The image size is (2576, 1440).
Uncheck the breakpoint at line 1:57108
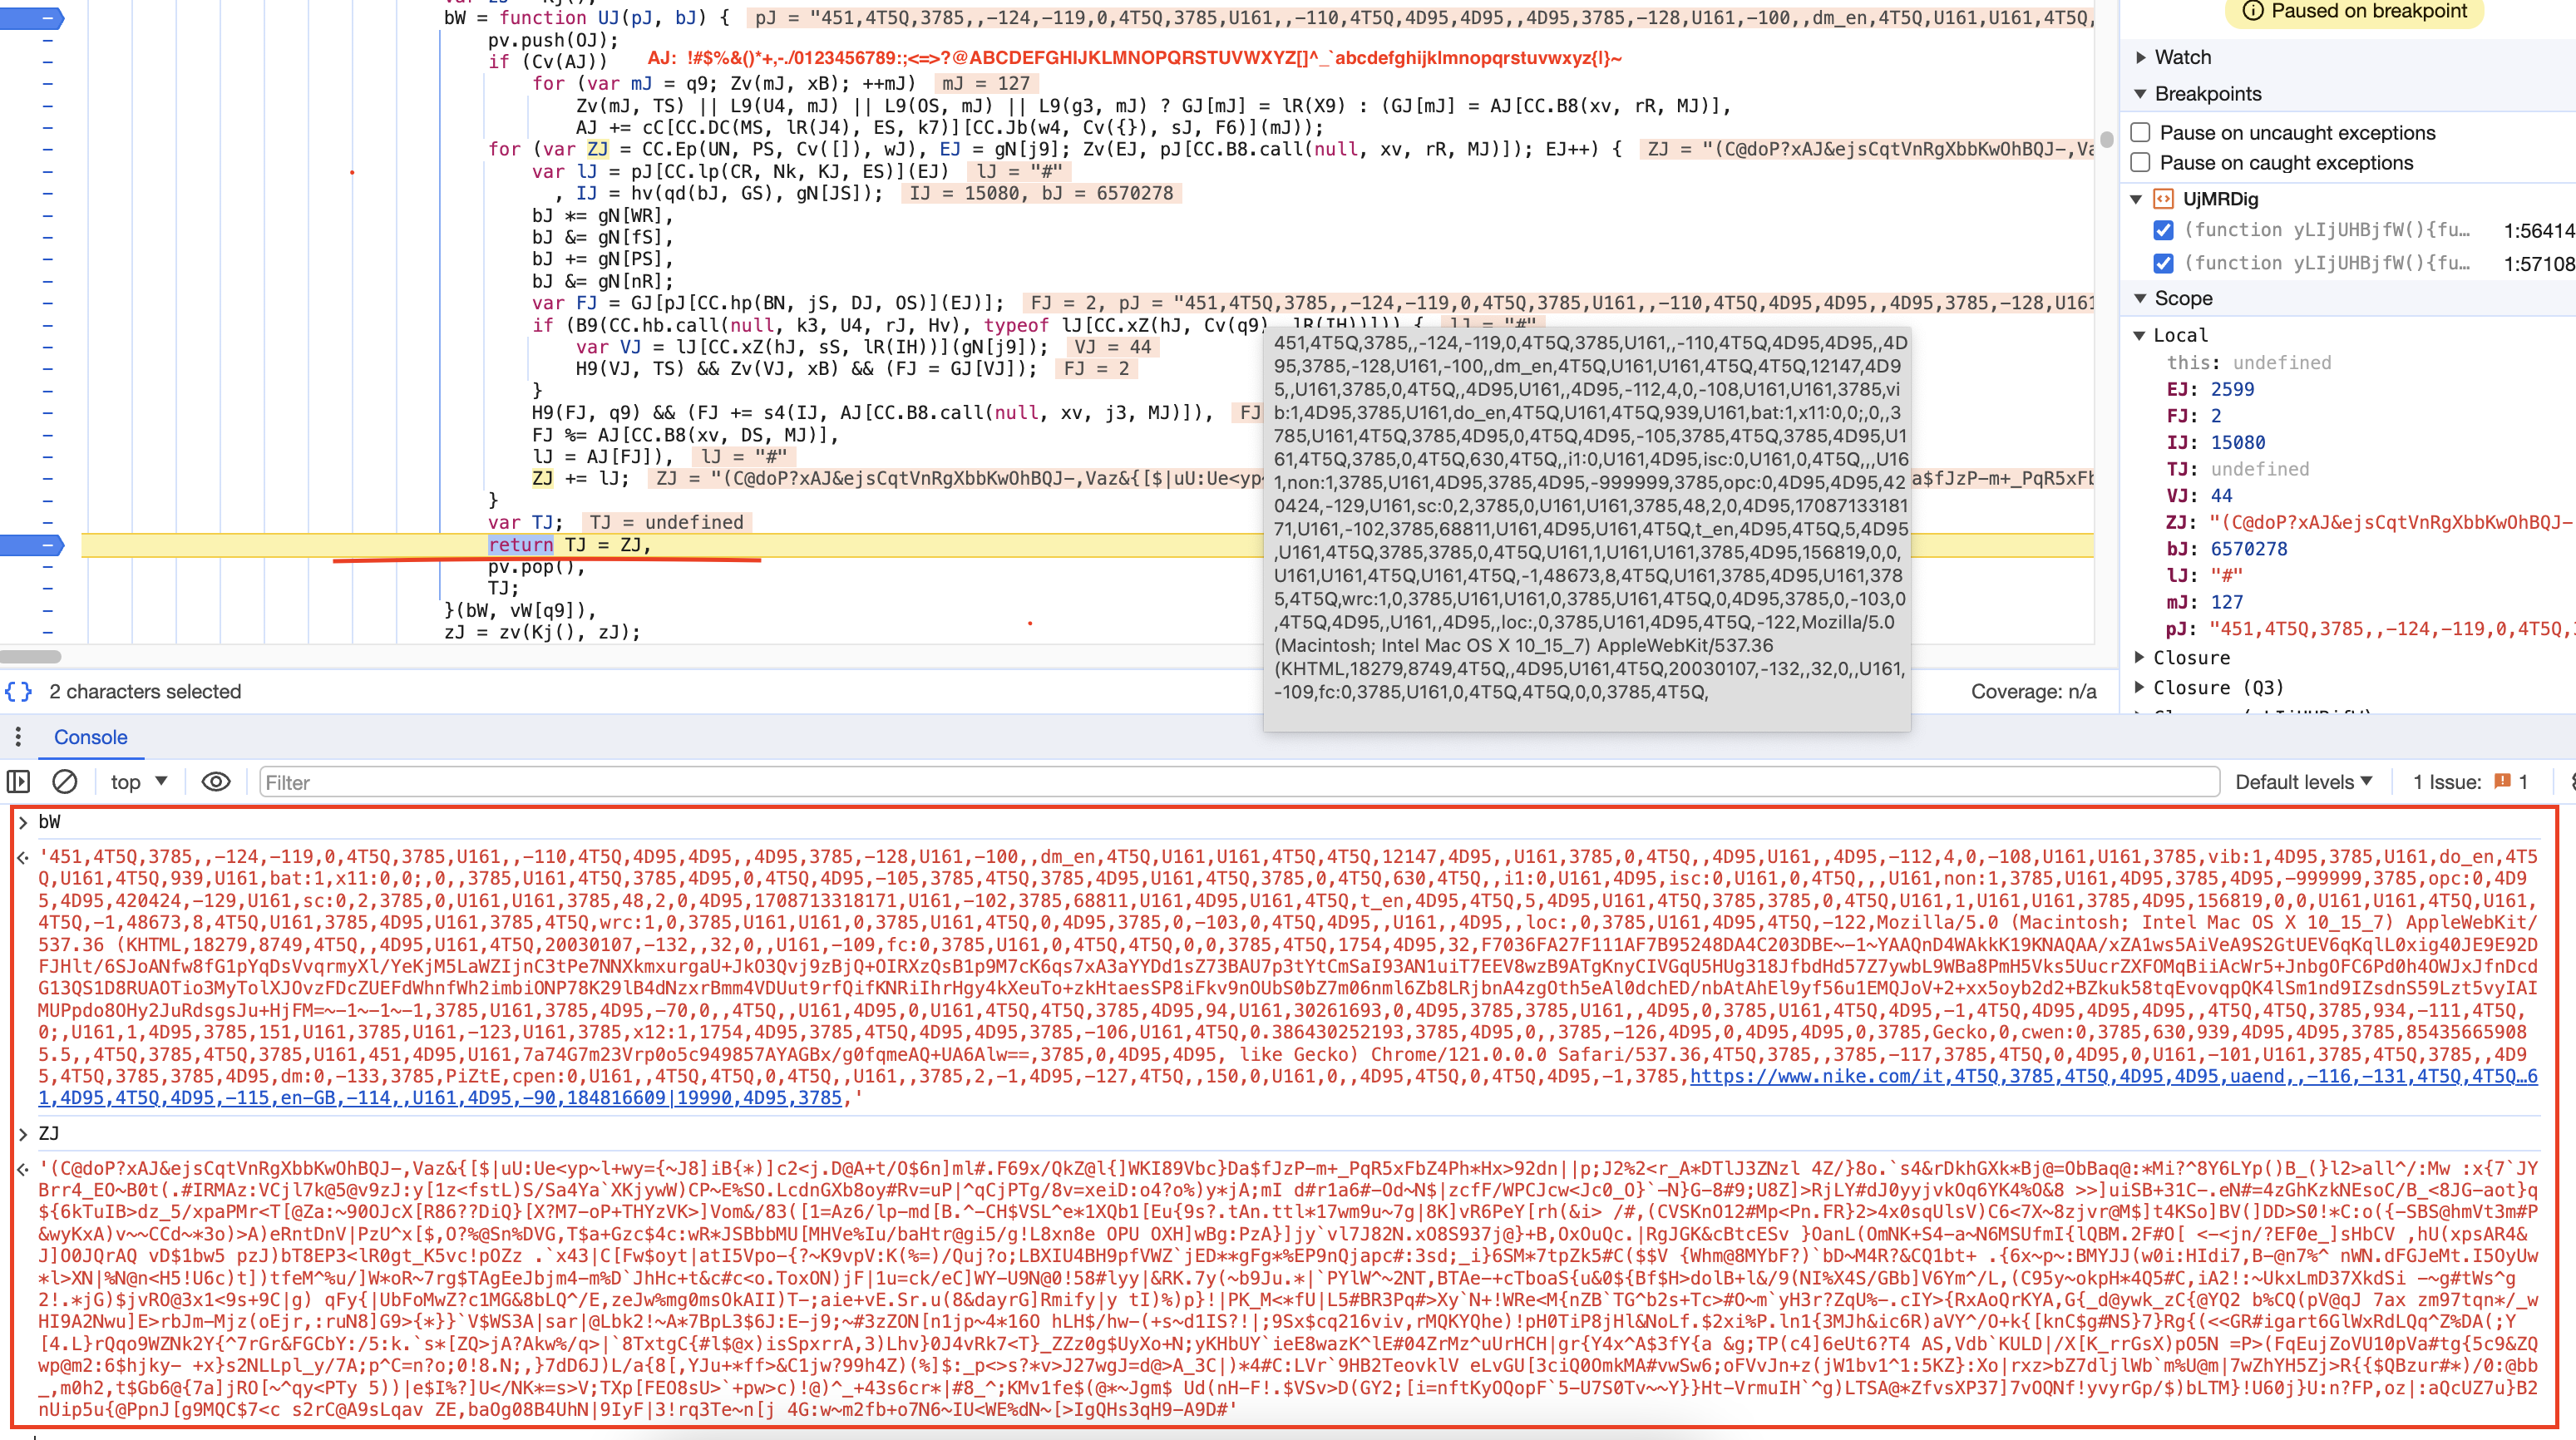tap(2163, 263)
